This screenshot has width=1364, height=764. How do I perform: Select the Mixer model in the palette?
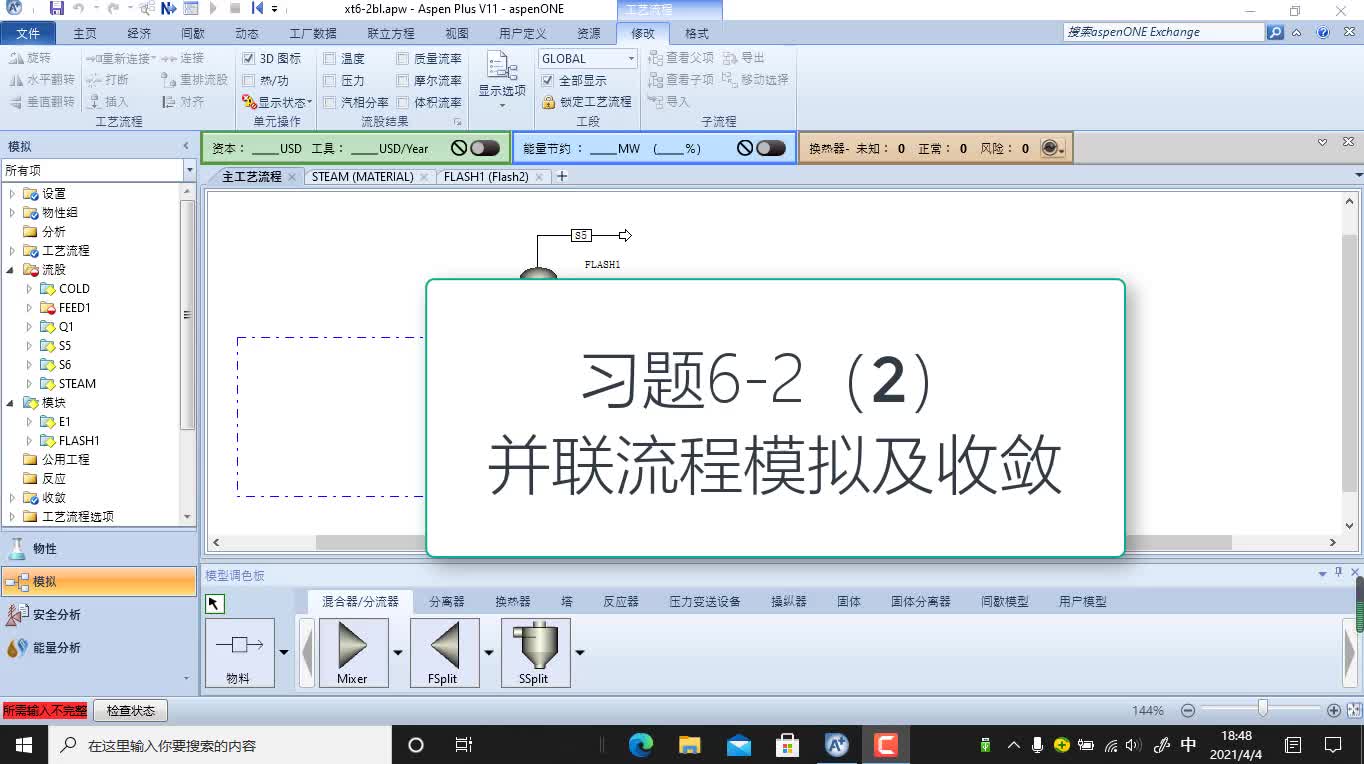[x=354, y=651]
